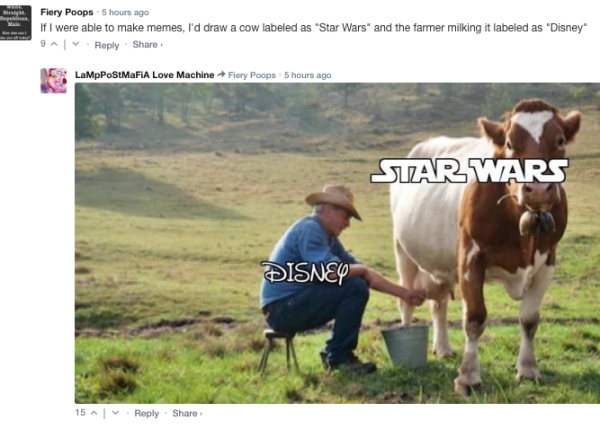This screenshot has height=429, width=600.
Task: Expand Share options under meme reply
Action: pyautogui.click(x=188, y=413)
